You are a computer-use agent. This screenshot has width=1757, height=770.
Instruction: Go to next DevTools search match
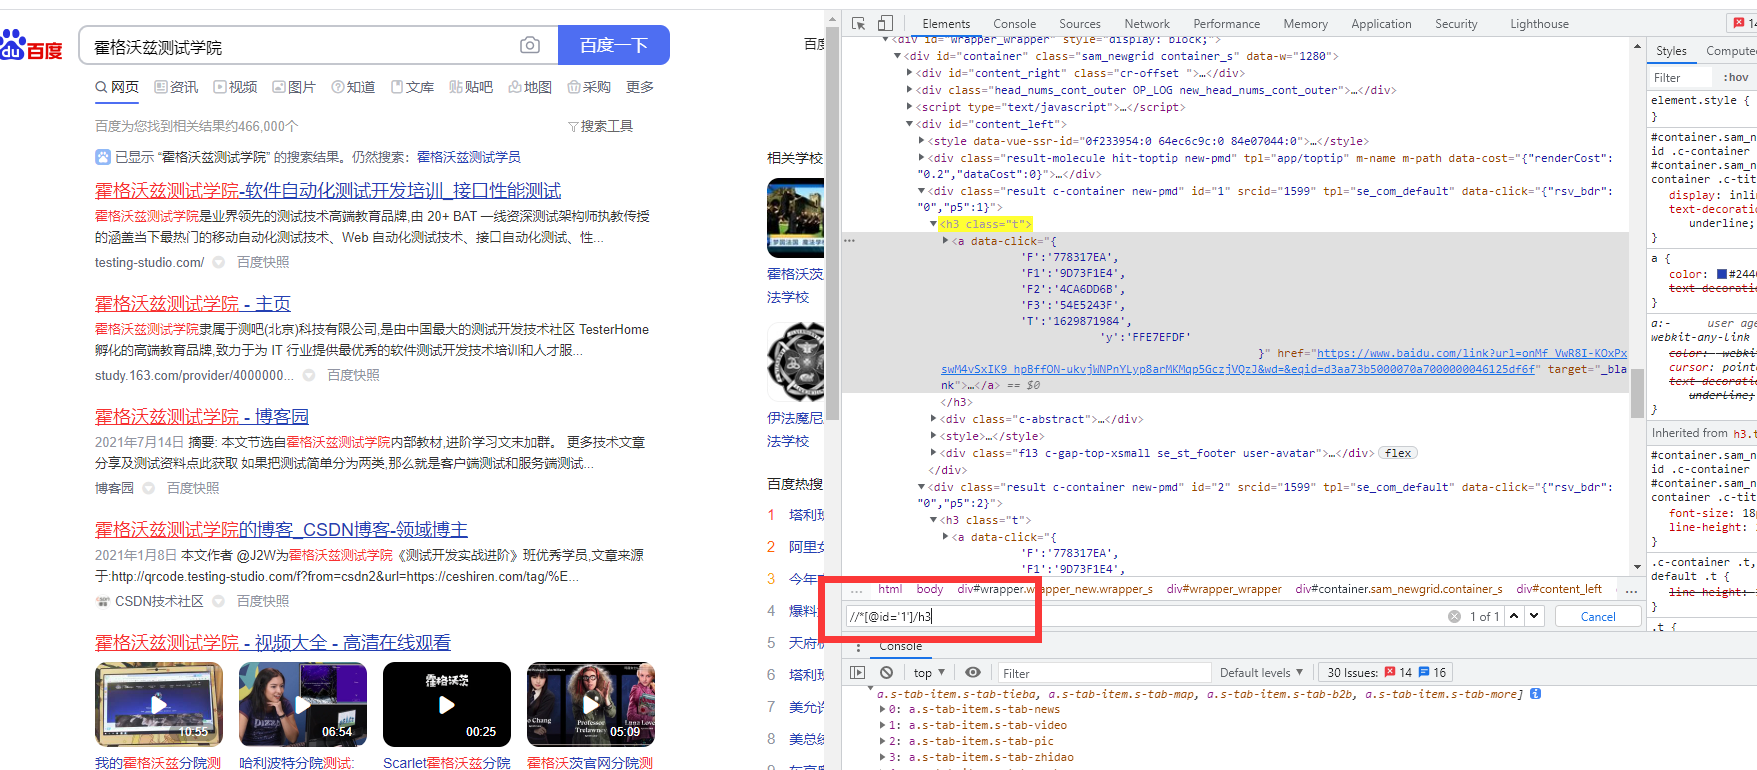coord(1534,616)
